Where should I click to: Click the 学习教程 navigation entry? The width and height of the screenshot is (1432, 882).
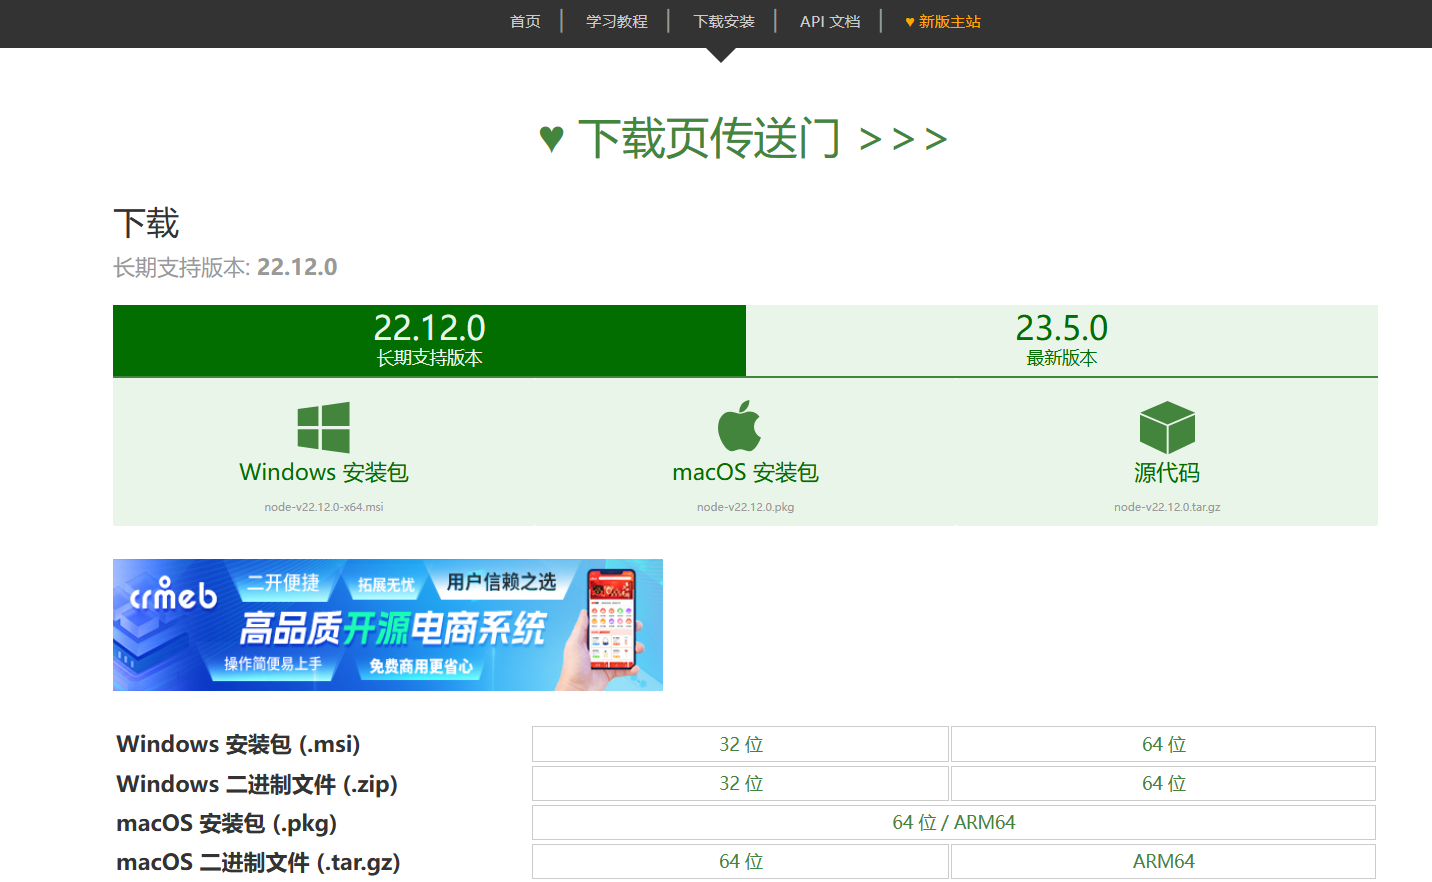[615, 21]
